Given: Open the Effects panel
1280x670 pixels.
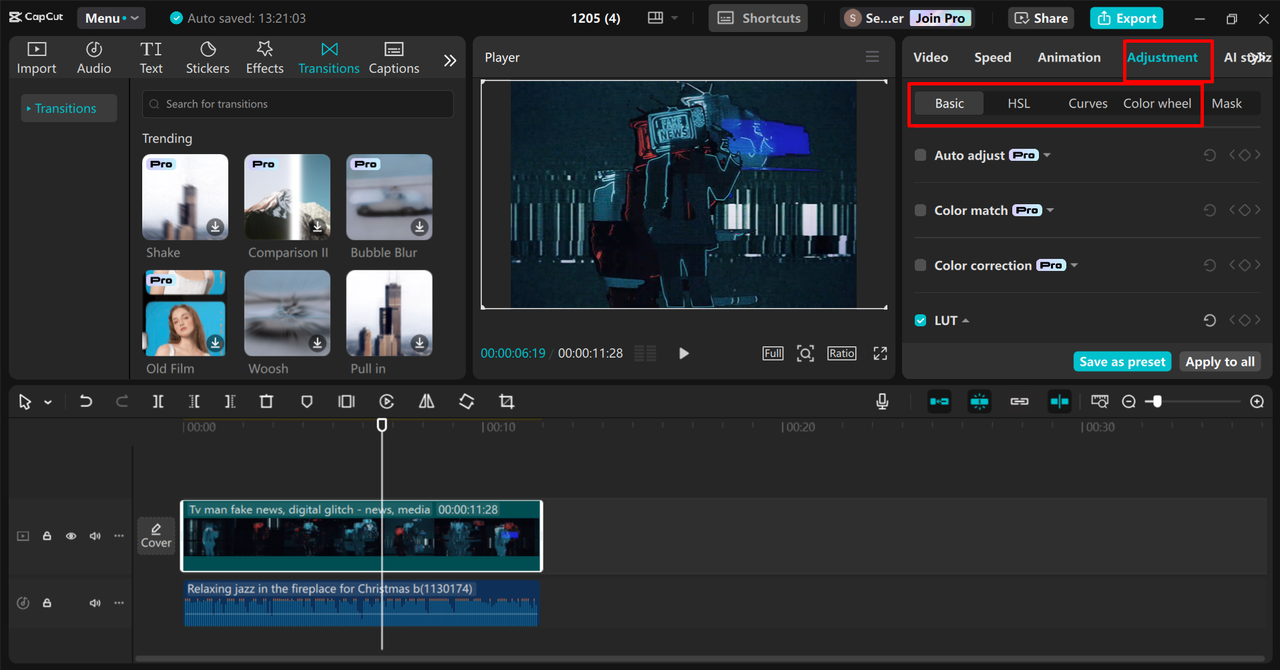Looking at the screenshot, I should pyautogui.click(x=265, y=58).
